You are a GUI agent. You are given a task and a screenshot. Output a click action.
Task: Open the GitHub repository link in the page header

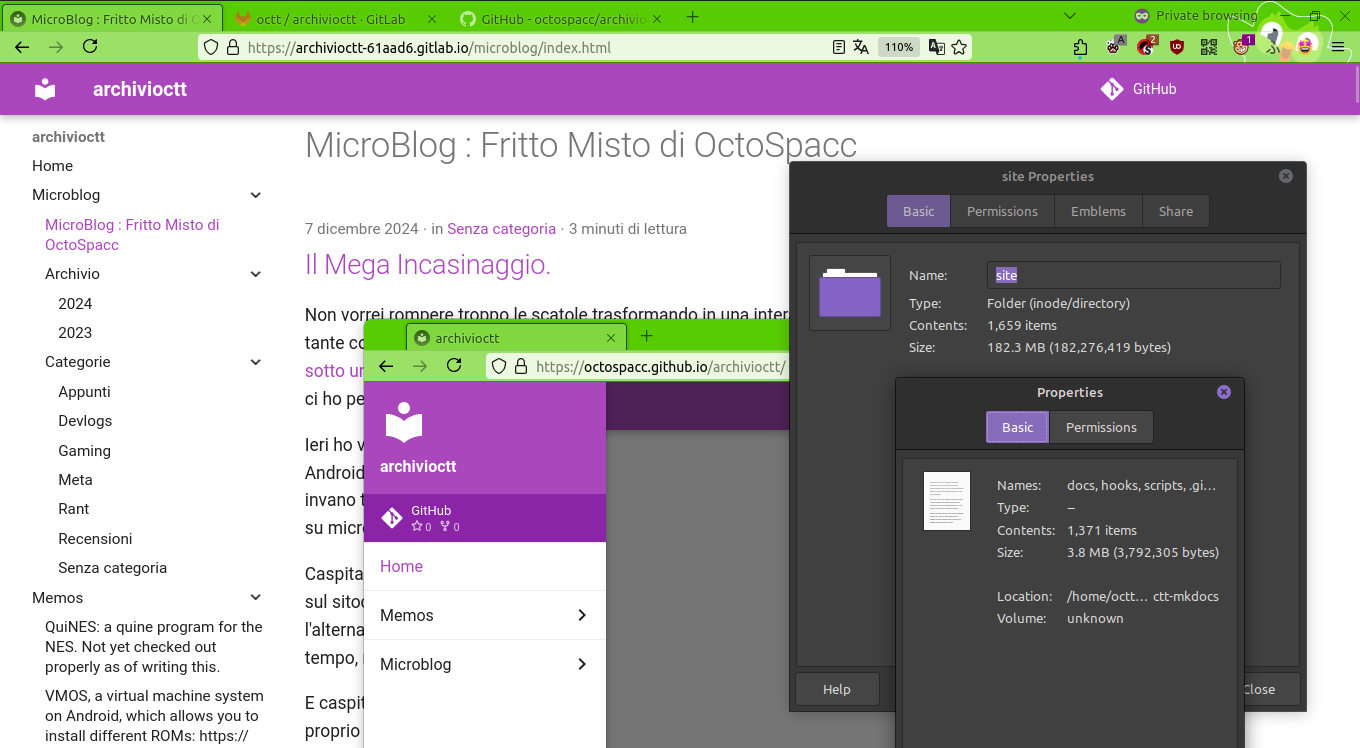[1139, 89]
